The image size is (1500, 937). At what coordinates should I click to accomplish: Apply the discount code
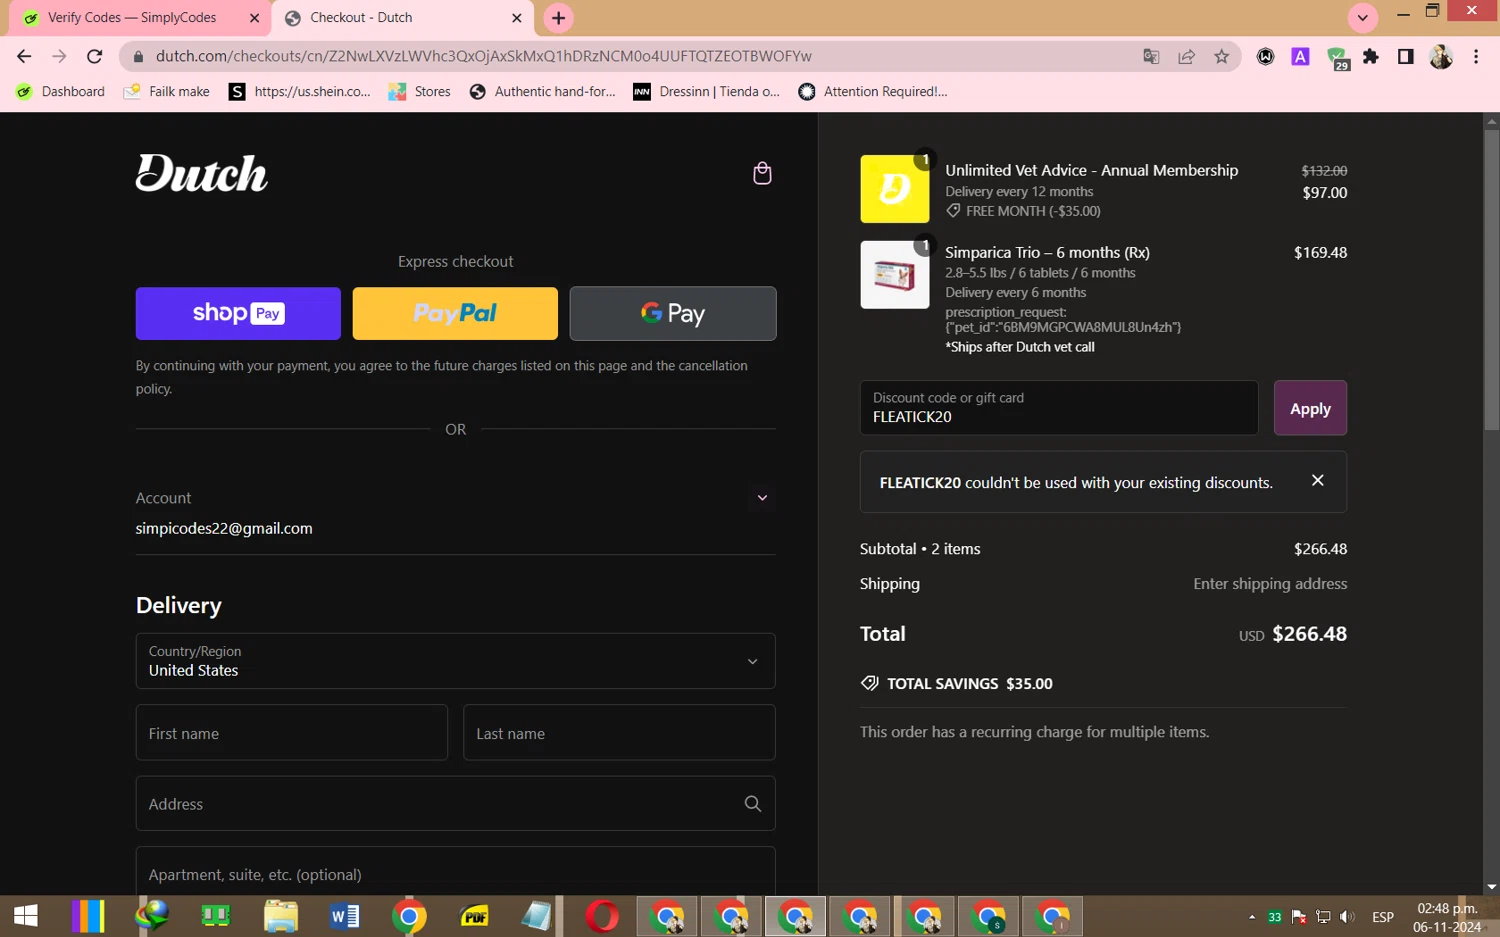coord(1310,408)
